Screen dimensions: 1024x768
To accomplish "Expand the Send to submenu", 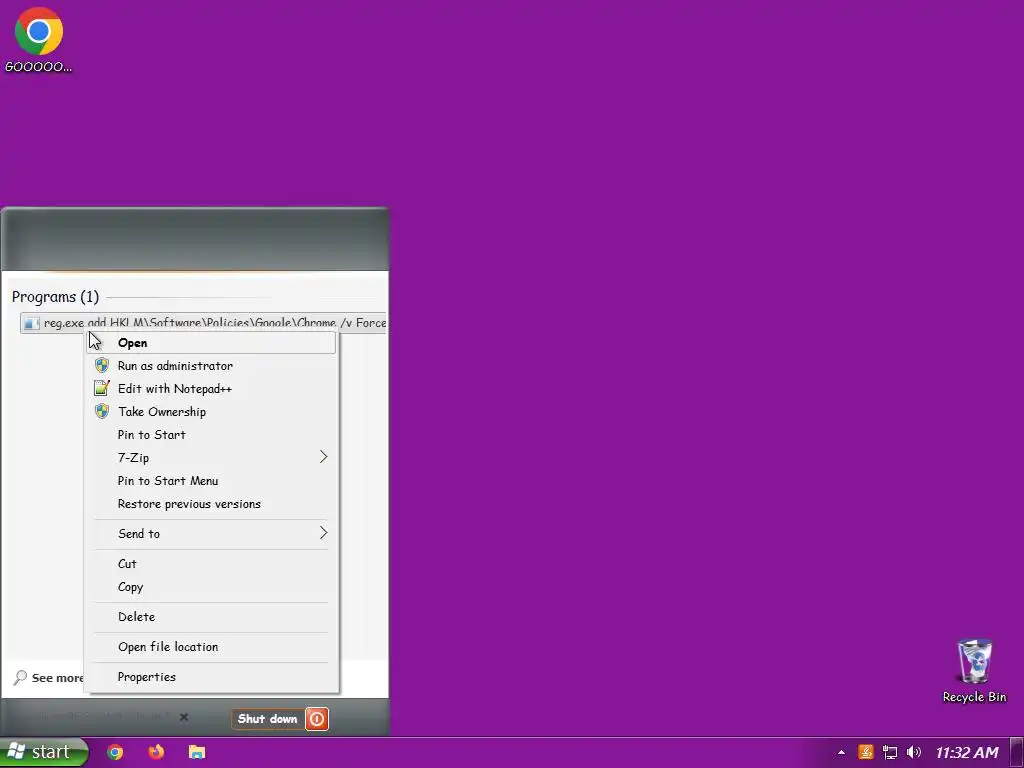I will click(211, 534).
